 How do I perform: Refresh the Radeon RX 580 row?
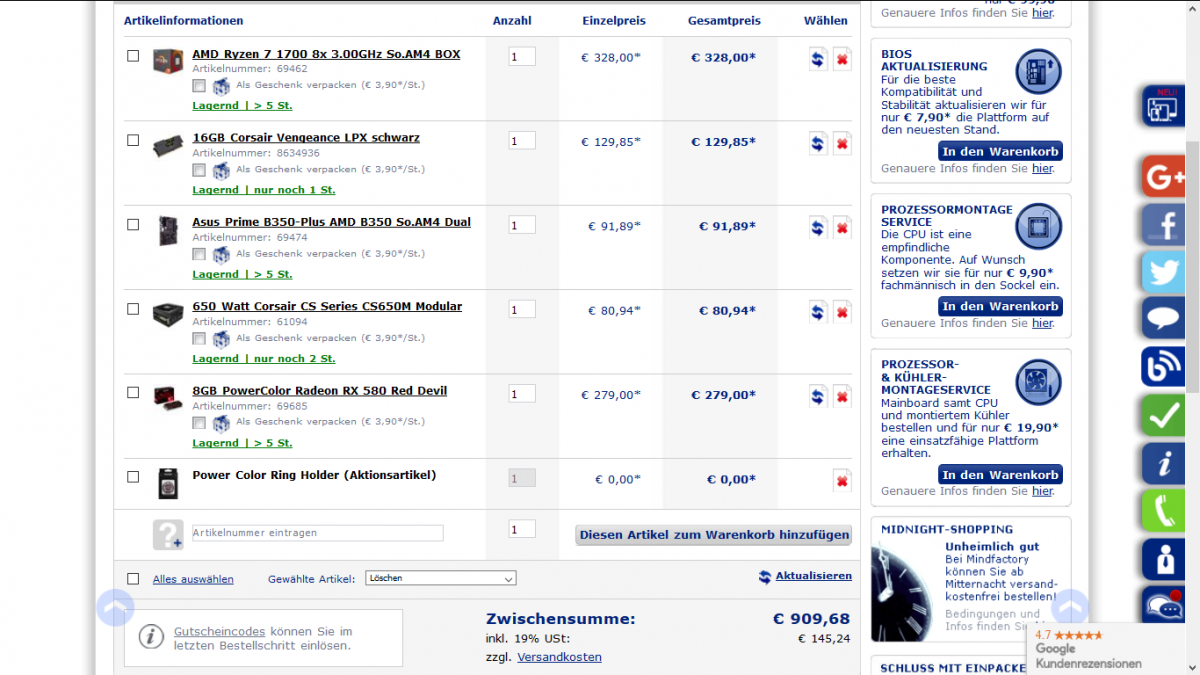(x=818, y=396)
